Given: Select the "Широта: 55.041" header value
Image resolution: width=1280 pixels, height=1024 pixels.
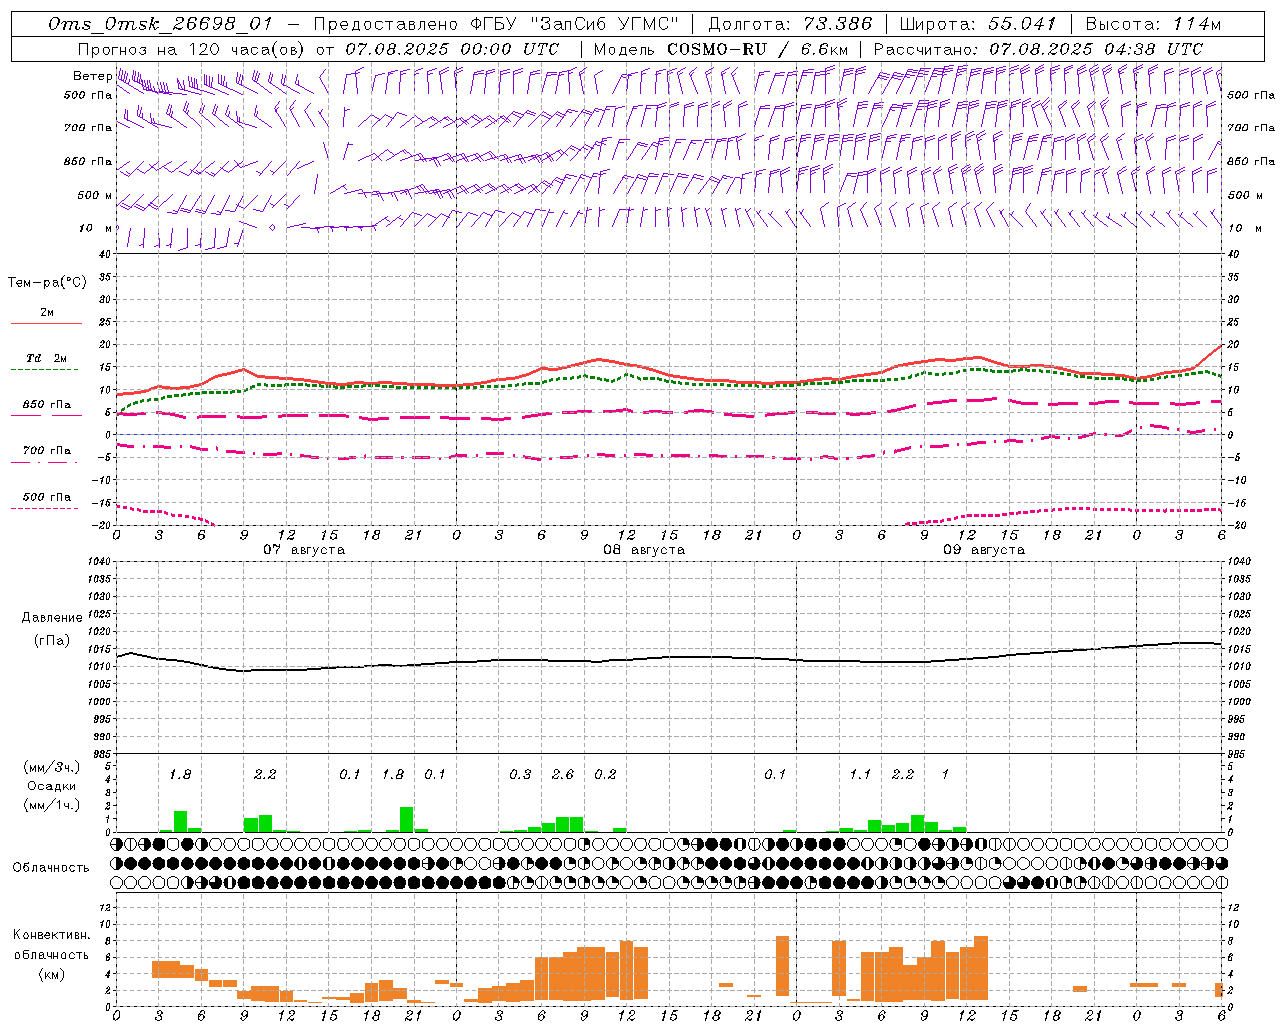Looking at the screenshot, I should pyautogui.click(x=978, y=24).
